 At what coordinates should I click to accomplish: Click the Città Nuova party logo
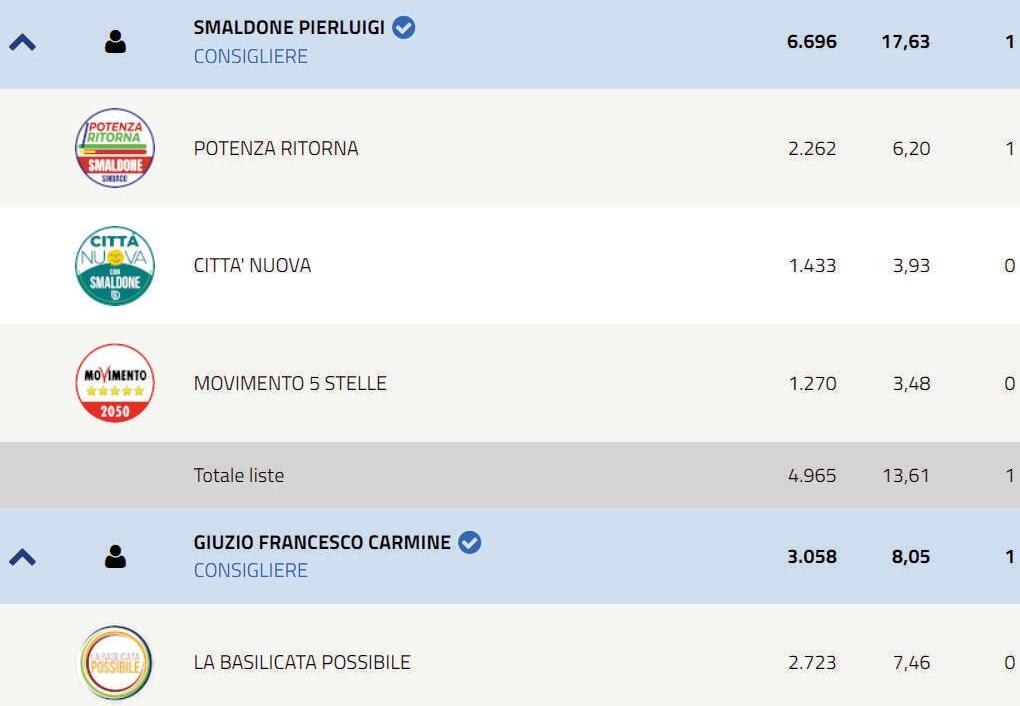[x=115, y=265]
